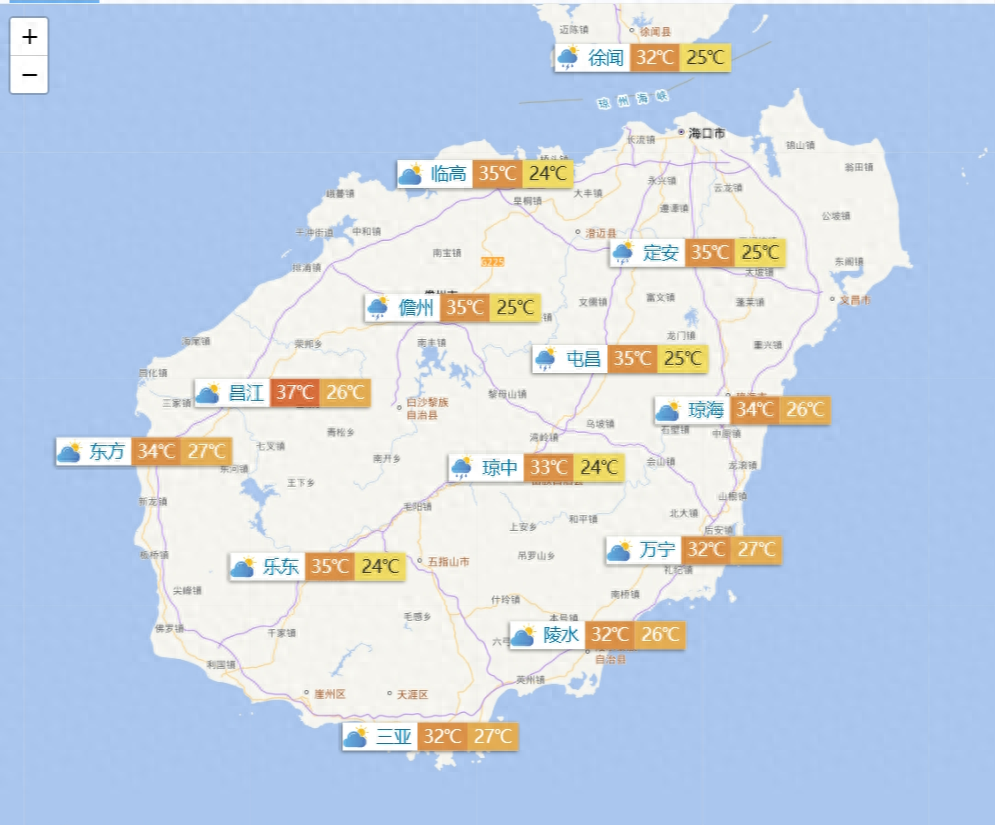Image resolution: width=995 pixels, height=825 pixels.
Task: Click 东方 low temperature 27℃ swatch
Action: pyautogui.click(x=207, y=452)
